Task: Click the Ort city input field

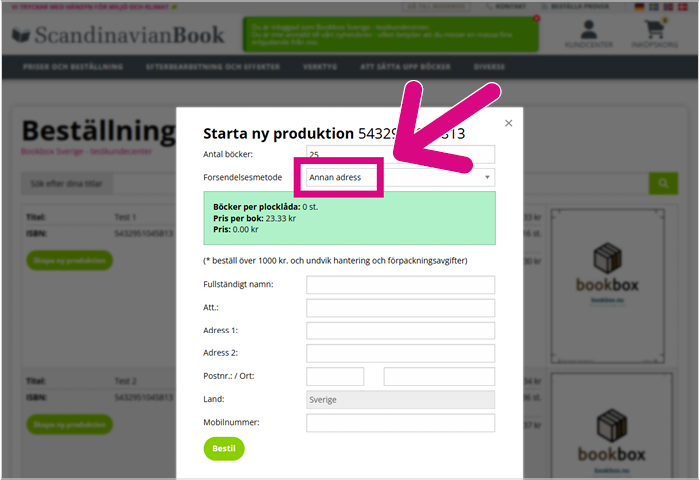Action: (439, 376)
